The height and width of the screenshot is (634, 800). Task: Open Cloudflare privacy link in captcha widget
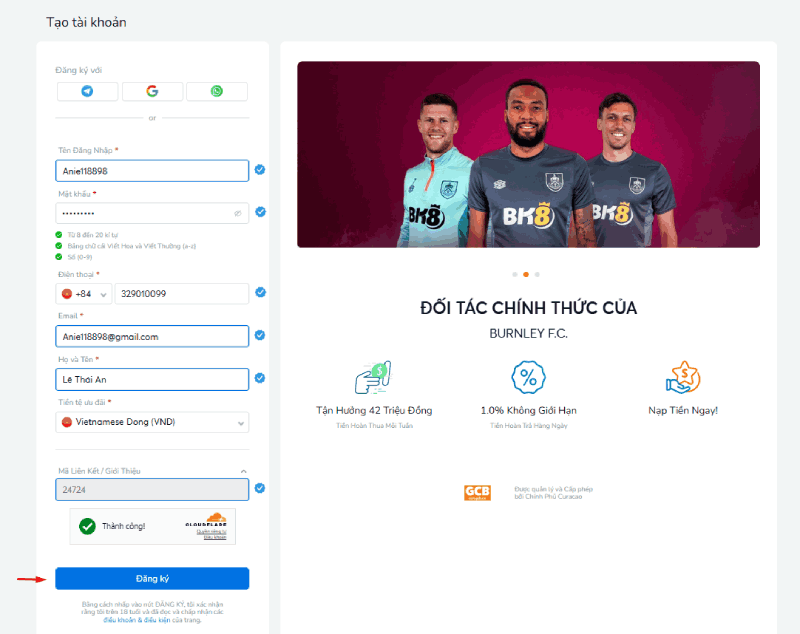click(211, 531)
